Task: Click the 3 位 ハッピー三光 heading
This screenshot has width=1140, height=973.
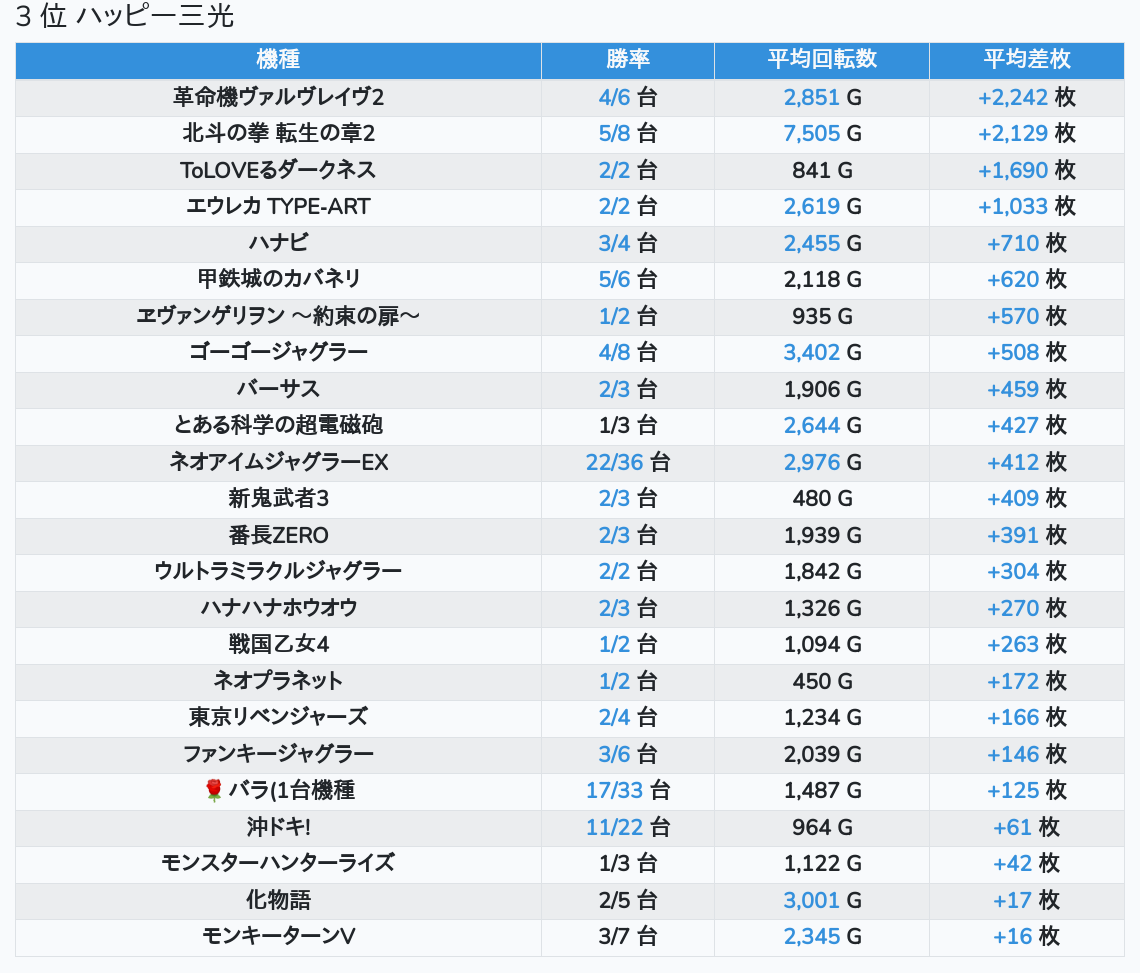Action: (125, 17)
